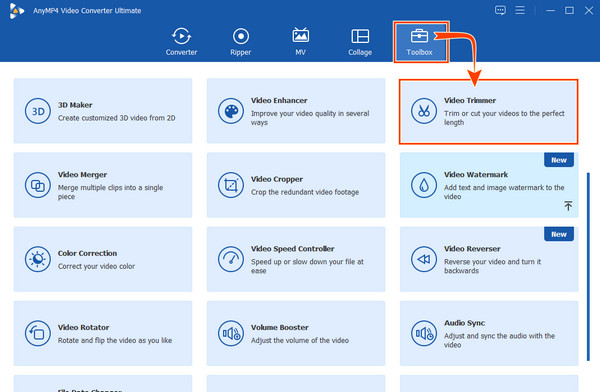This screenshot has width=600, height=392.
Task: Click 'Crop the redundant video footage' description
Action: [305, 192]
